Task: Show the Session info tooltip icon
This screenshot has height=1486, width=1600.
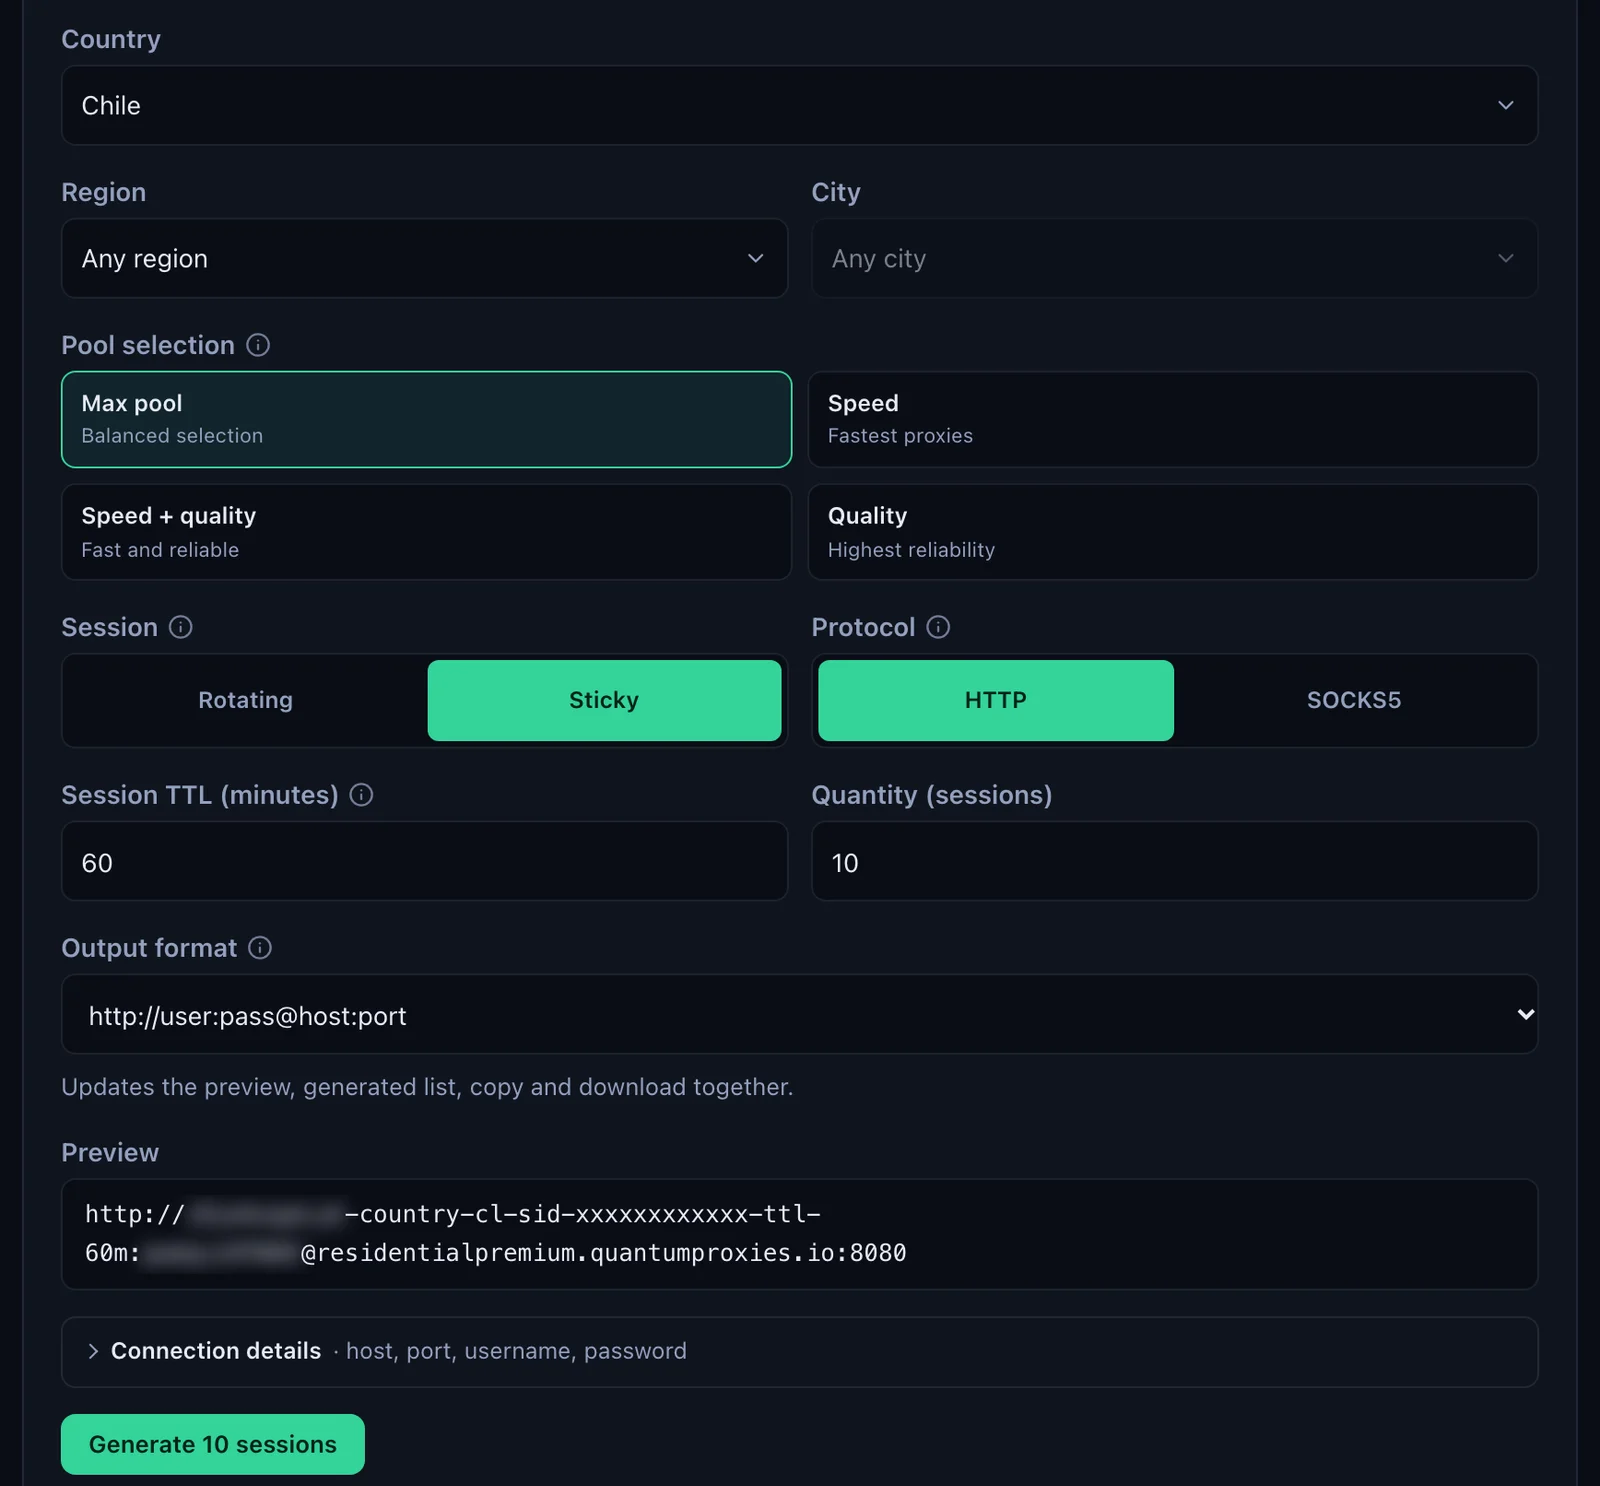Action: [x=181, y=627]
